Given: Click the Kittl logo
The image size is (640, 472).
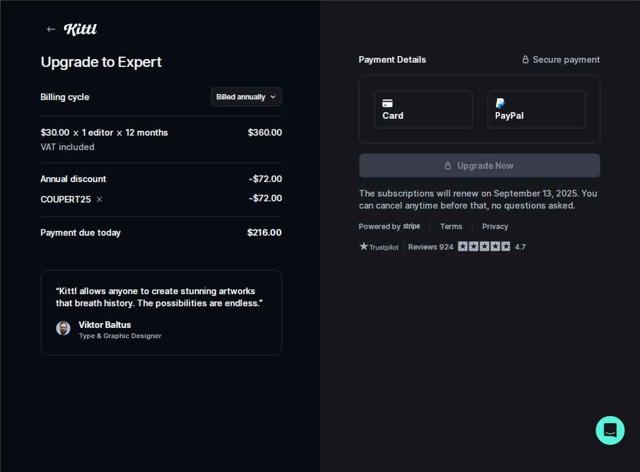Looking at the screenshot, I should 80,29.
